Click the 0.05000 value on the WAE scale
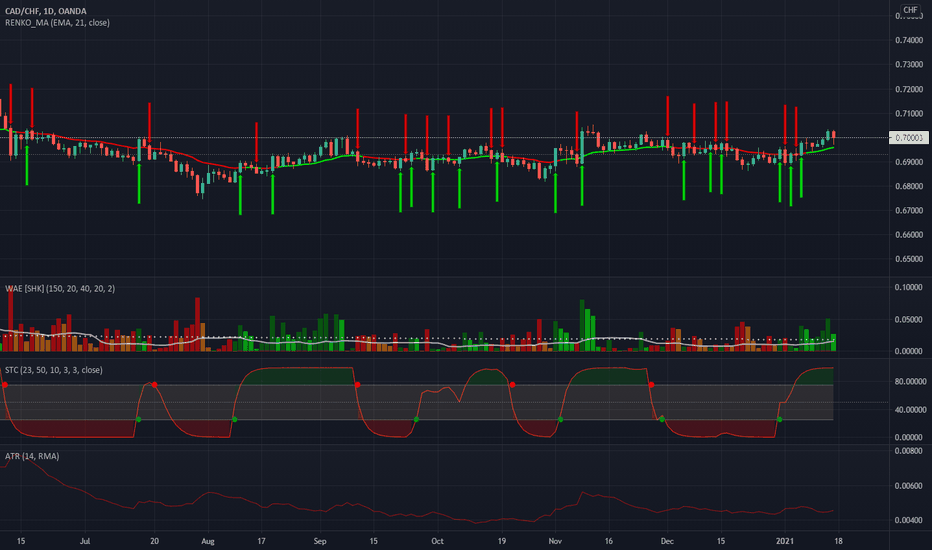The height and width of the screenshot is (550, 932). click(909, 319)
